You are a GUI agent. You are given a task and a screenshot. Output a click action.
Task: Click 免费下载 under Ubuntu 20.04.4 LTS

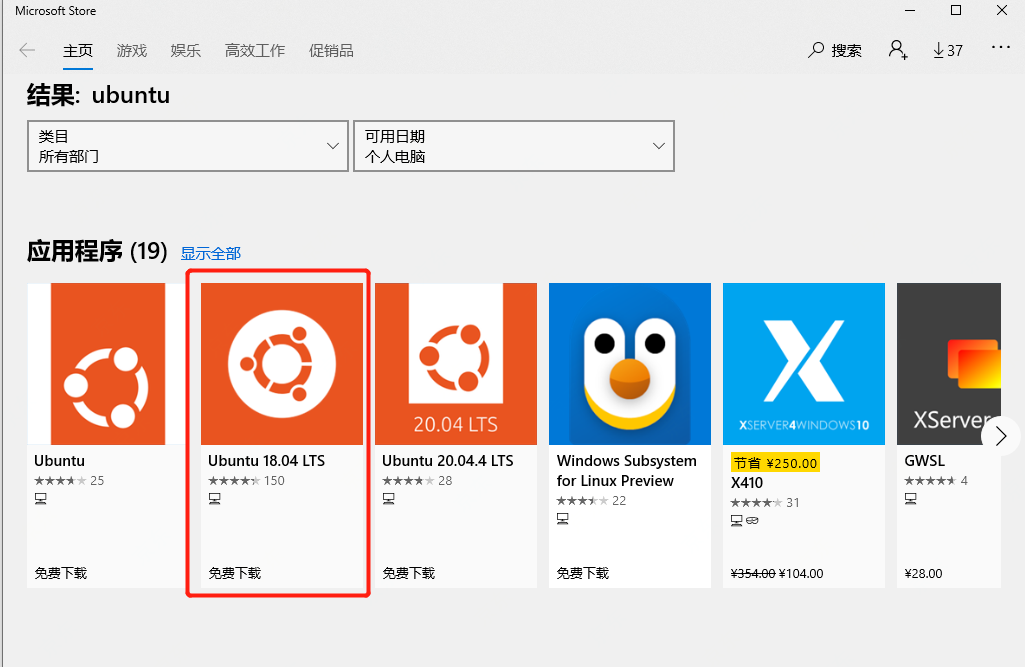pyautogui.click(x=409, y=573)
